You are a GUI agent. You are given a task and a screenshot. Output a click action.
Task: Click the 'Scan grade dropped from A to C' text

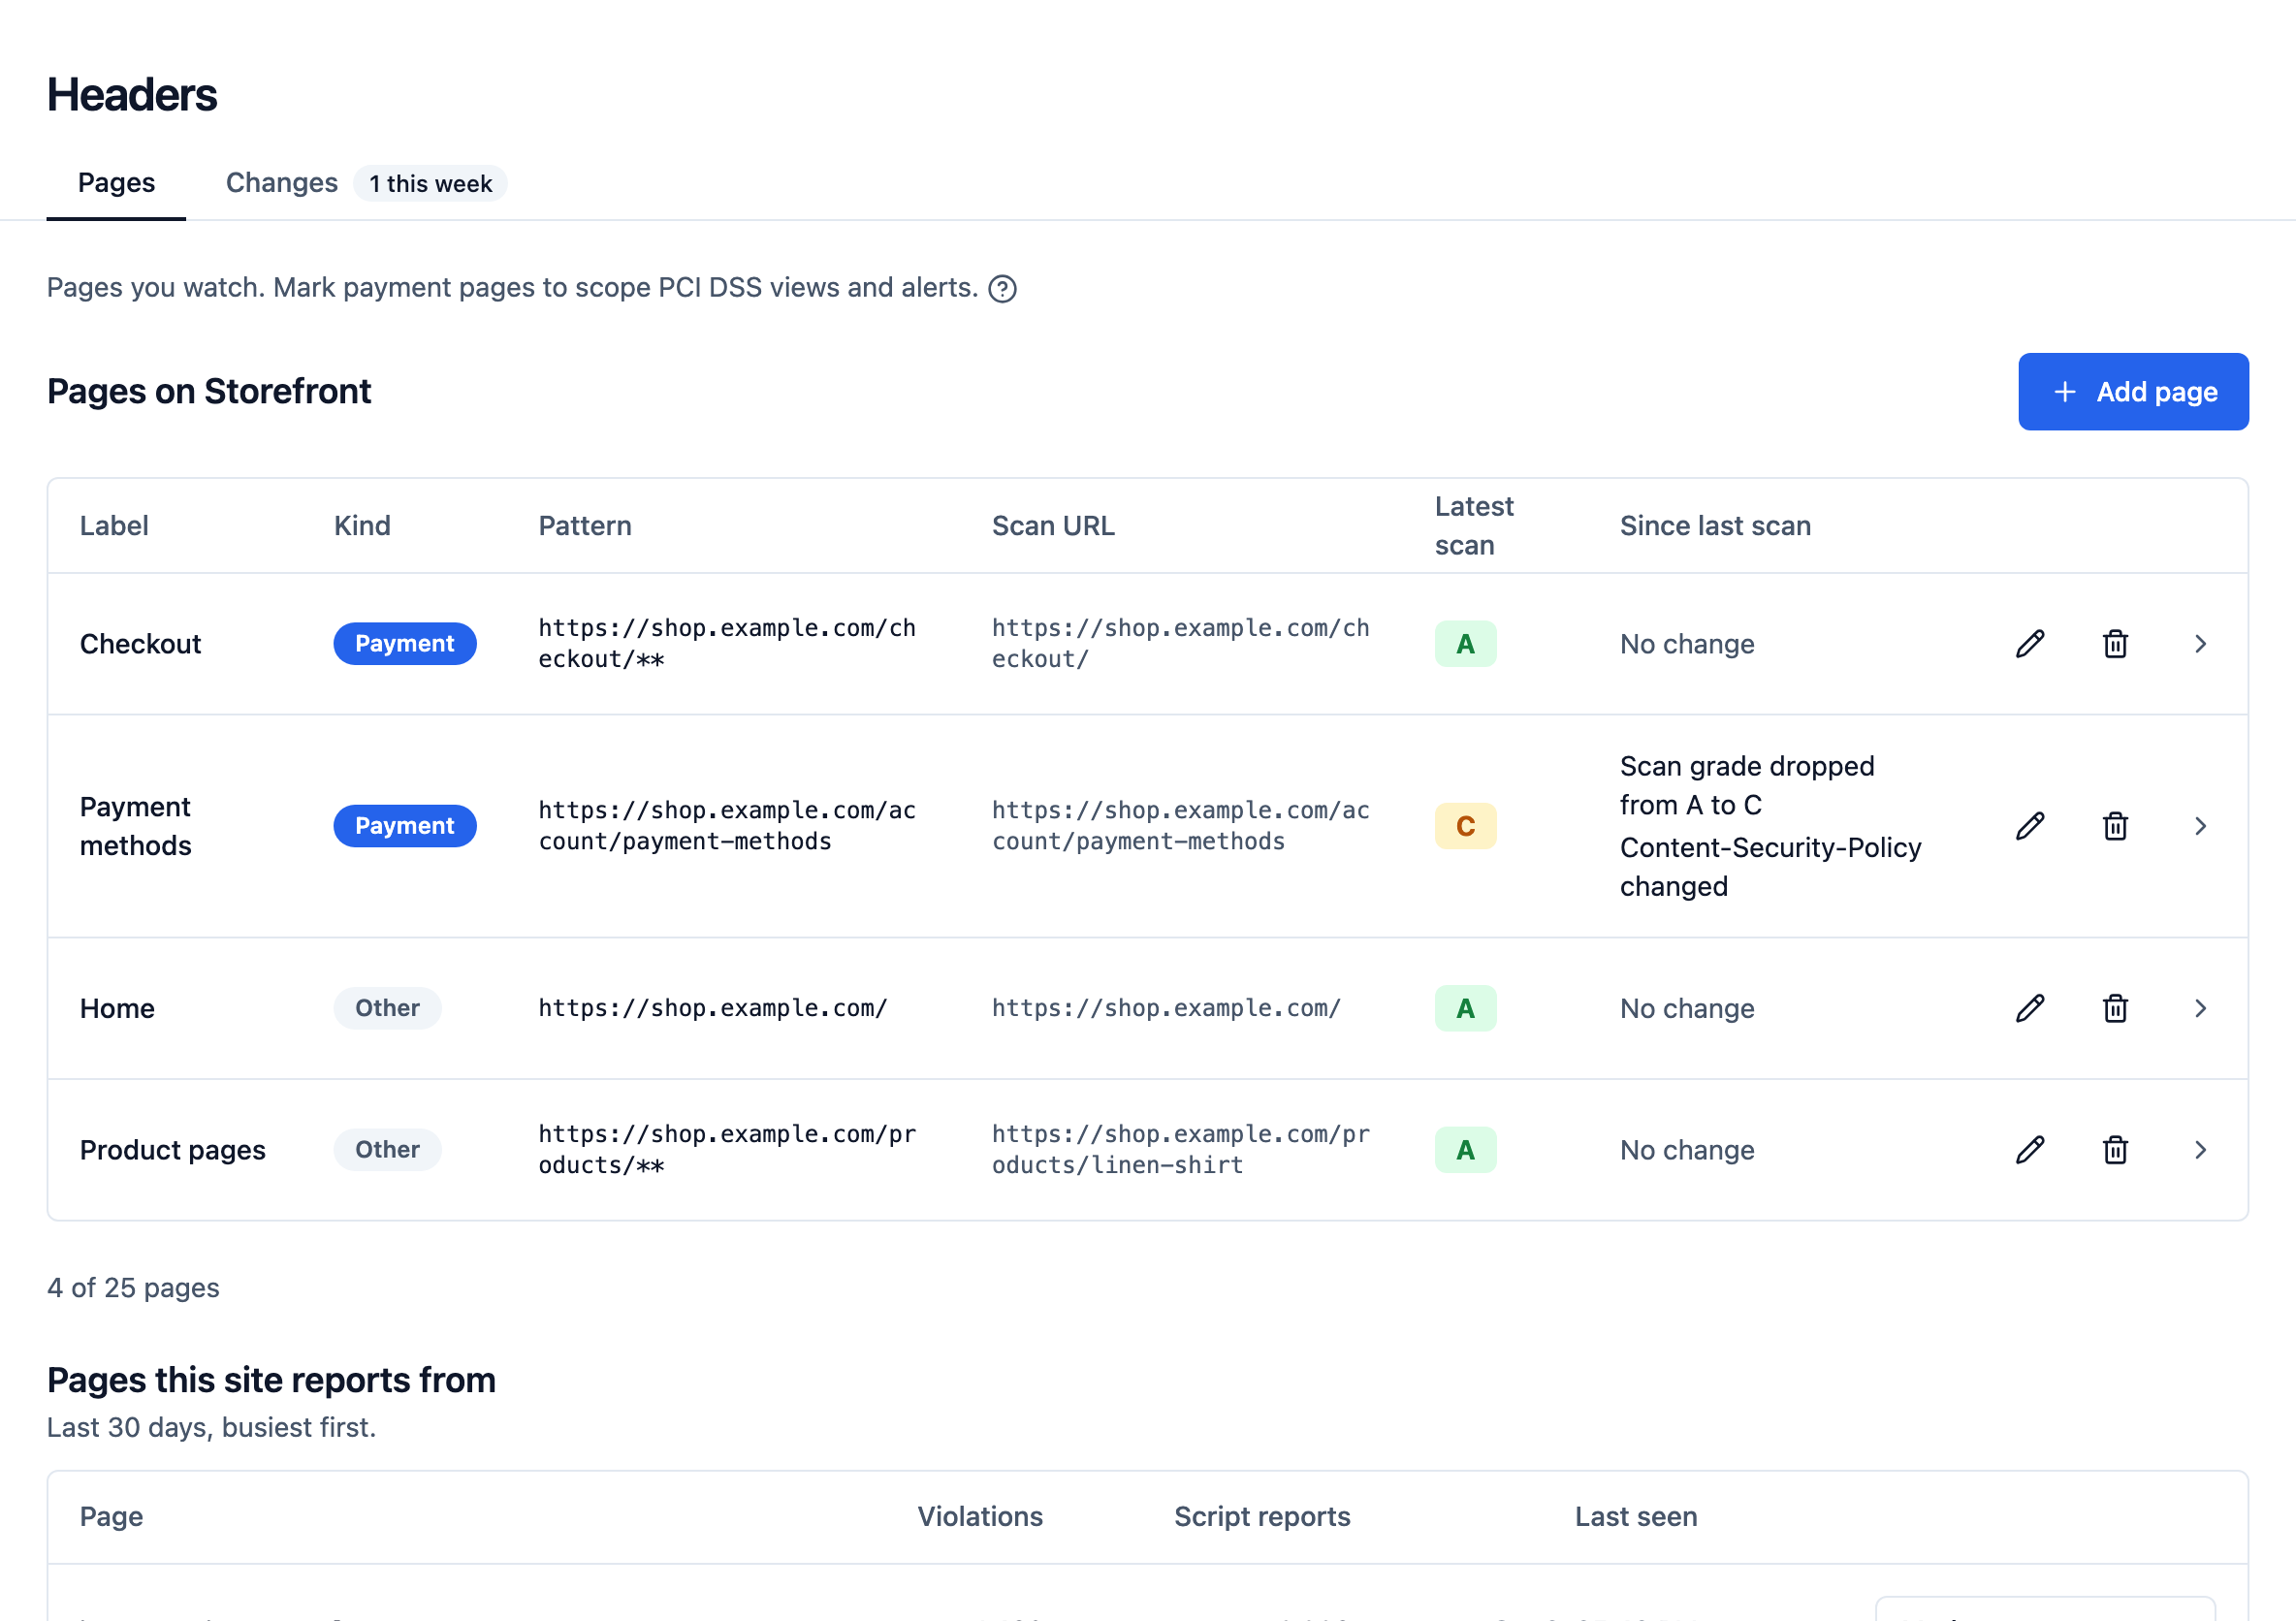point(1747,786)
